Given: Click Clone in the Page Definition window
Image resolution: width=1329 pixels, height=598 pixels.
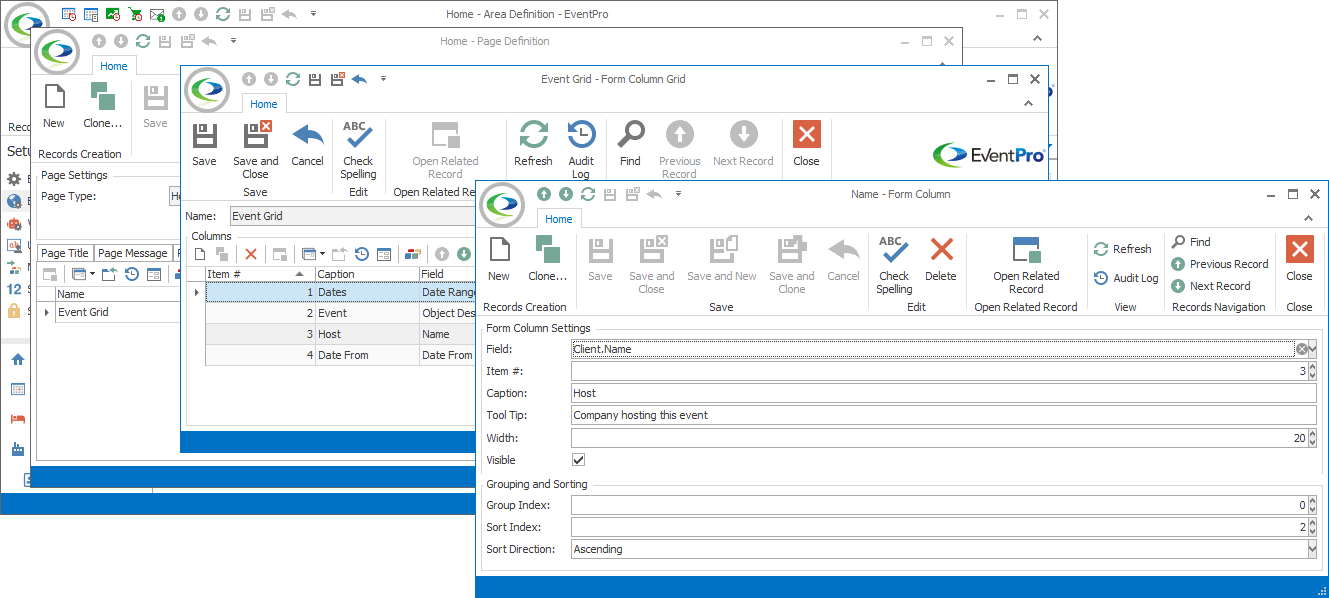Looking at the screenshot, I should (102, 106).
